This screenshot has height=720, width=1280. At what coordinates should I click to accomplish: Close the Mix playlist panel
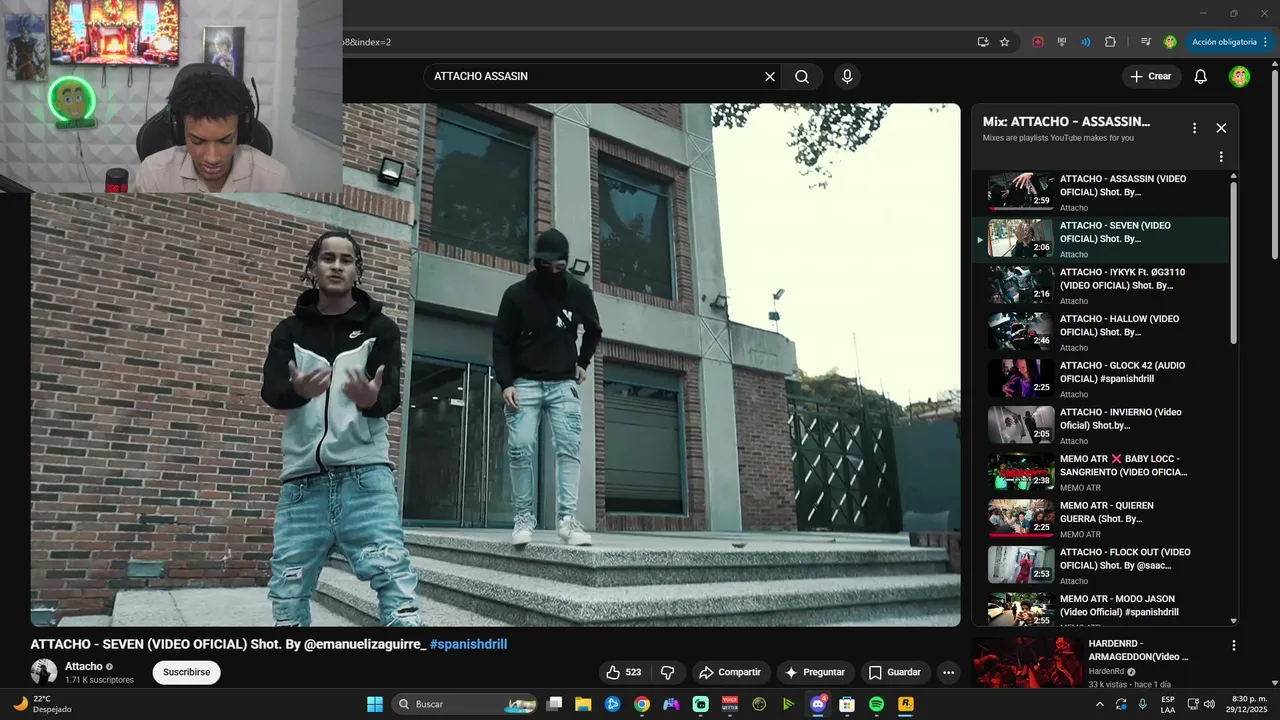(1221, 128)
